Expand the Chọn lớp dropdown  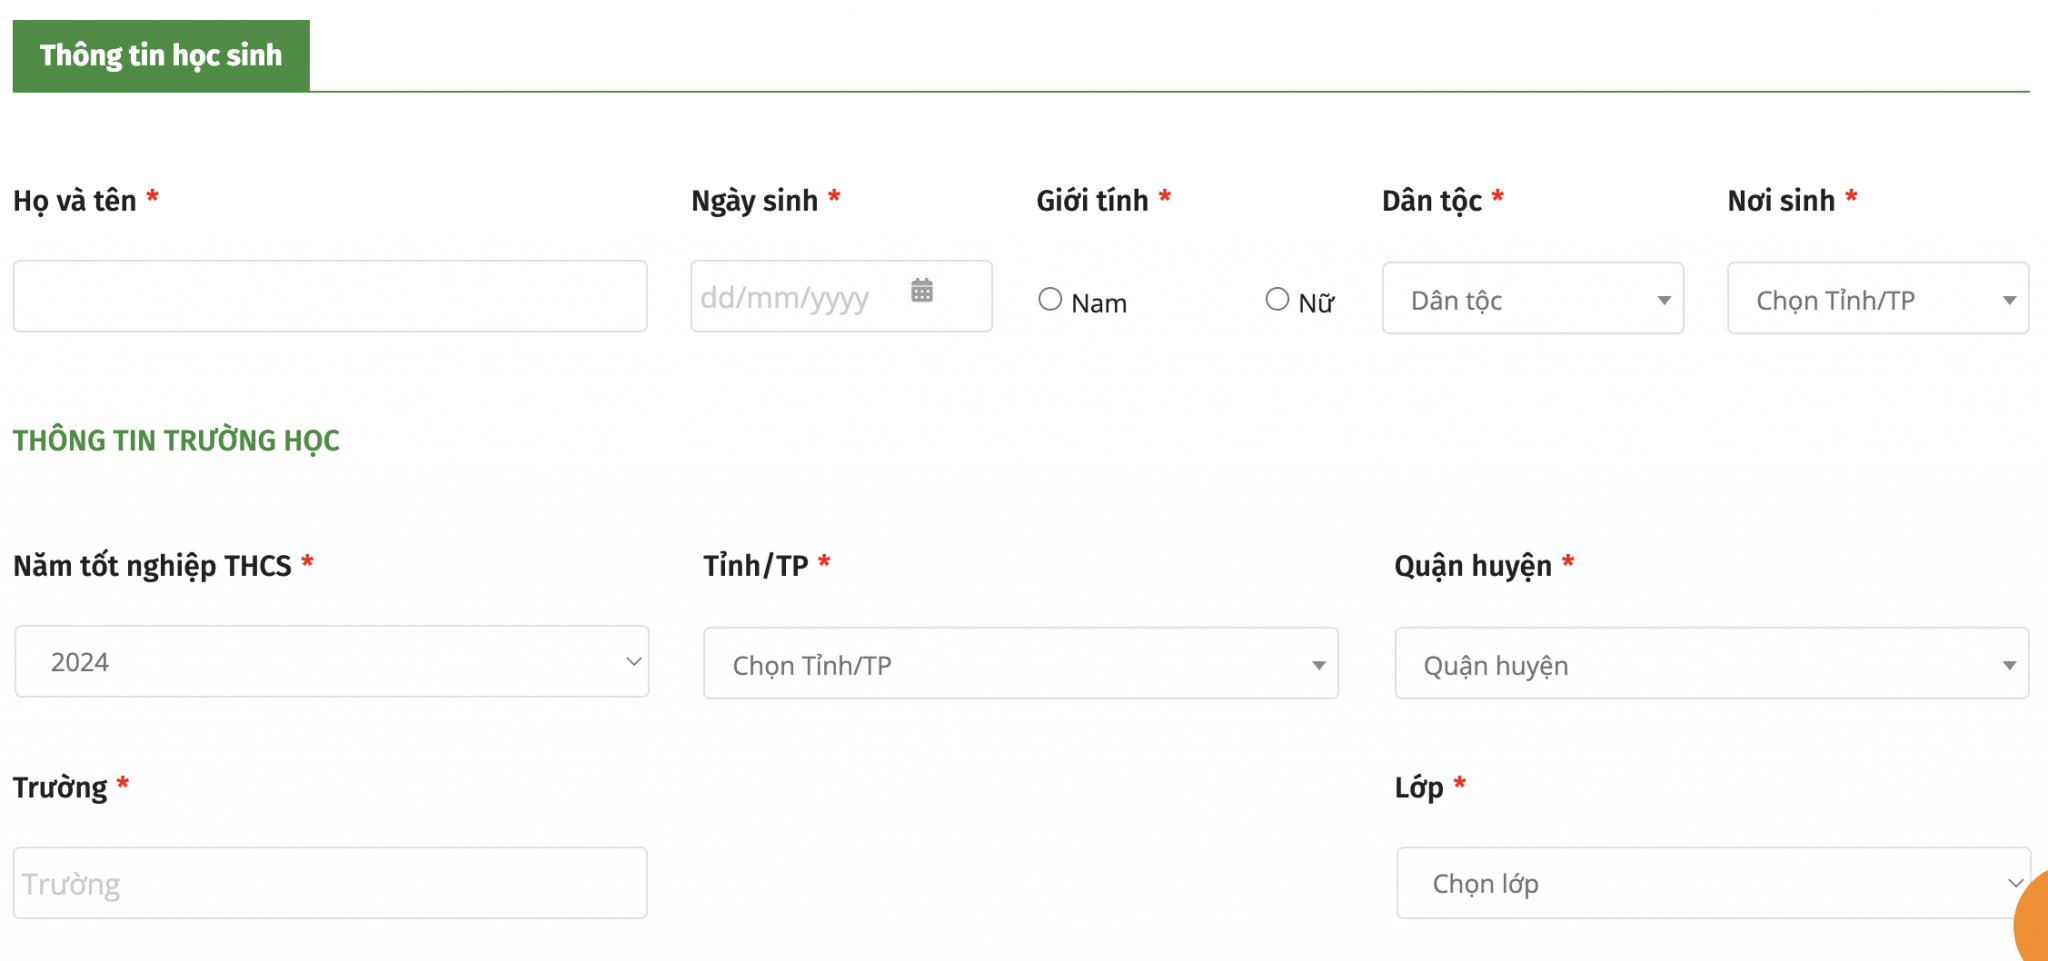point(1712,883)
